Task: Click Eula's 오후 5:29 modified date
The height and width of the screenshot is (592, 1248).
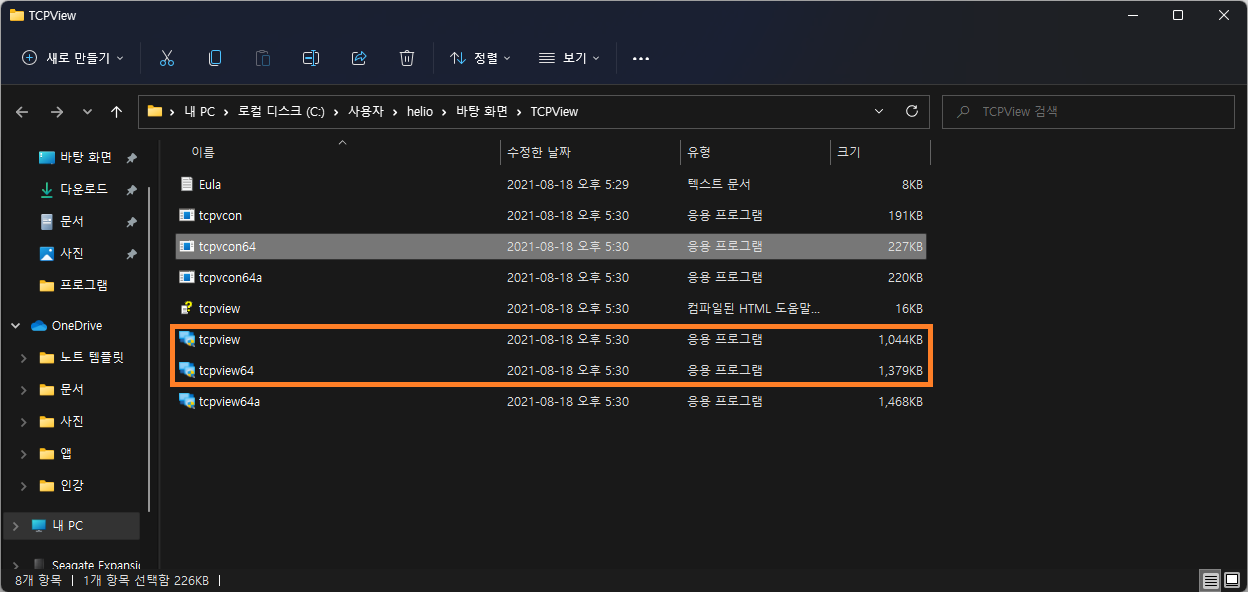Action: coord(568,185)
